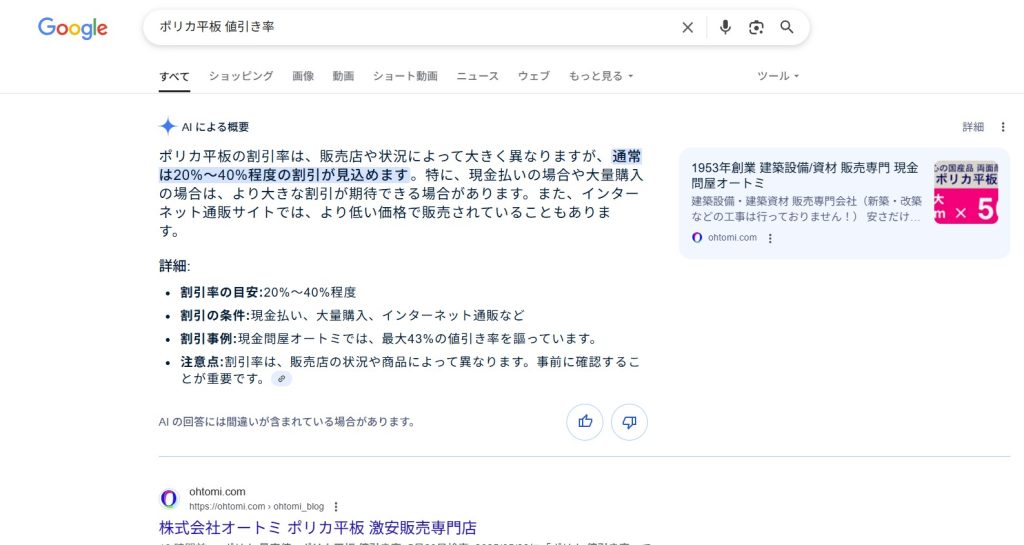Screen dimensions: 1024x545
Task: Switch to ショート動画 tab
Action: (405, 76)
